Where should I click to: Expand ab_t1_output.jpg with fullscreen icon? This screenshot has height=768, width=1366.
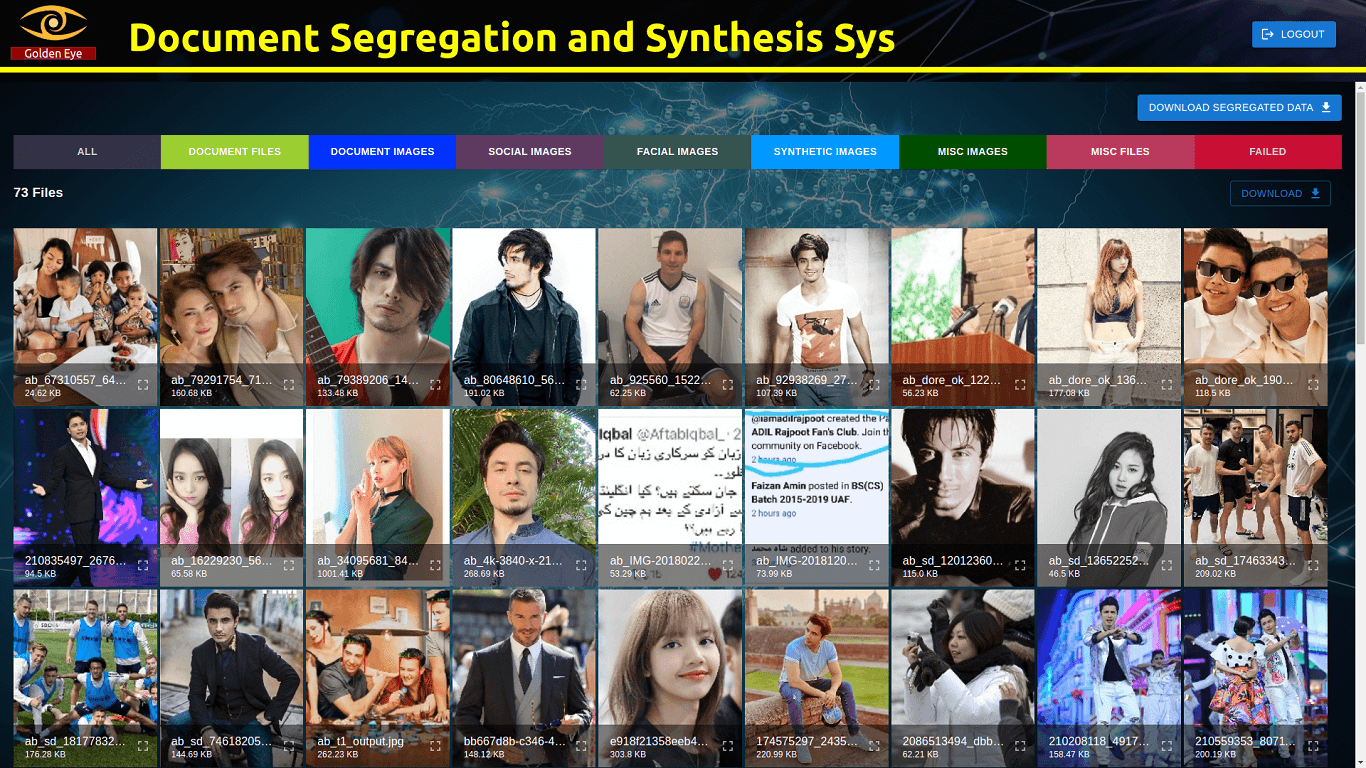coord(435,746)
